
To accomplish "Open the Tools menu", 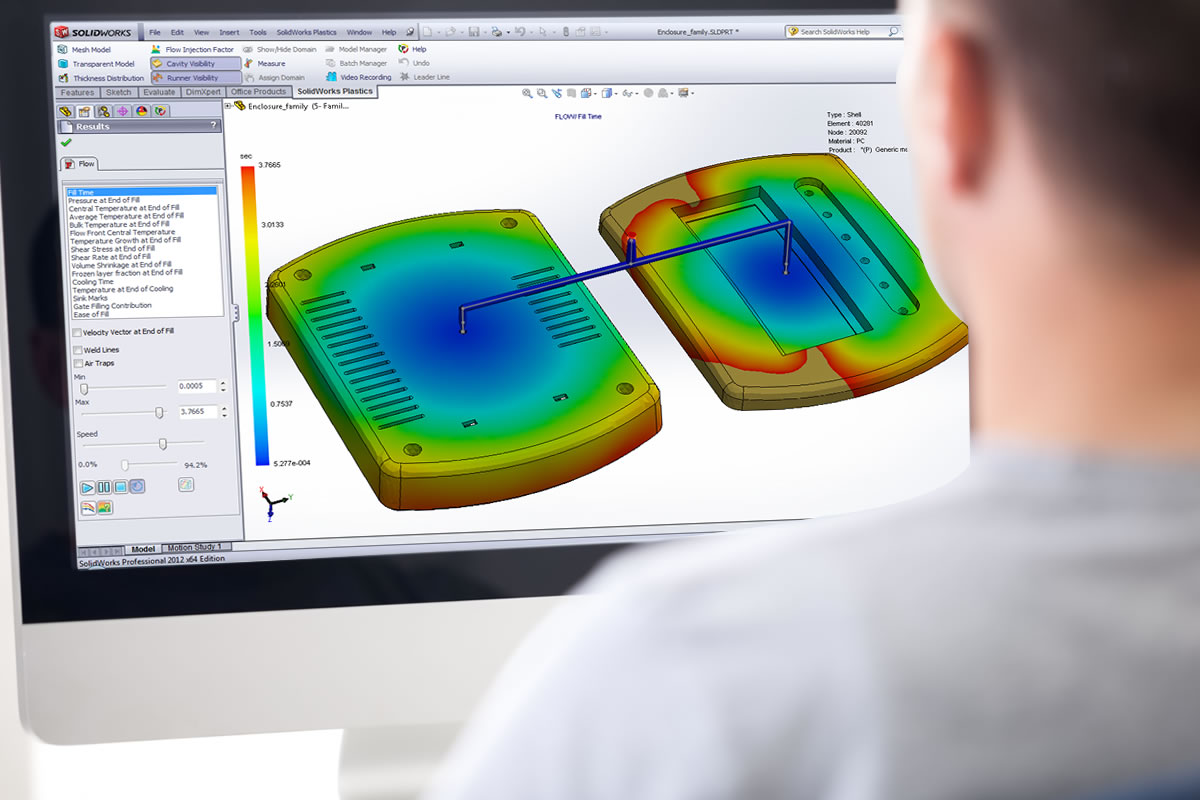I will (x=258, y=32).
